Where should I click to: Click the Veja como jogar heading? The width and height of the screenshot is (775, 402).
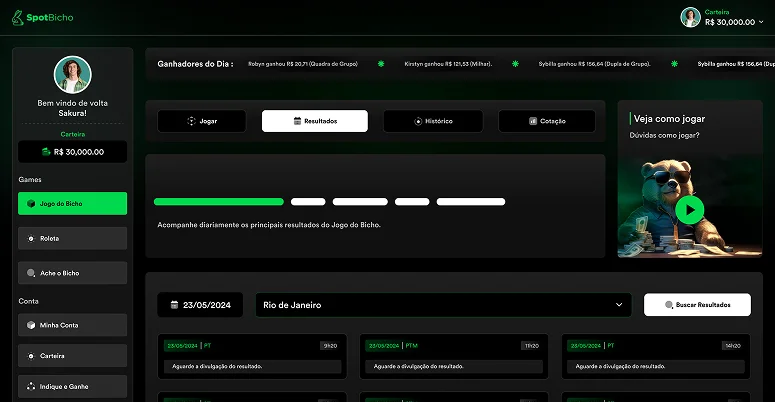coord(669,119)
